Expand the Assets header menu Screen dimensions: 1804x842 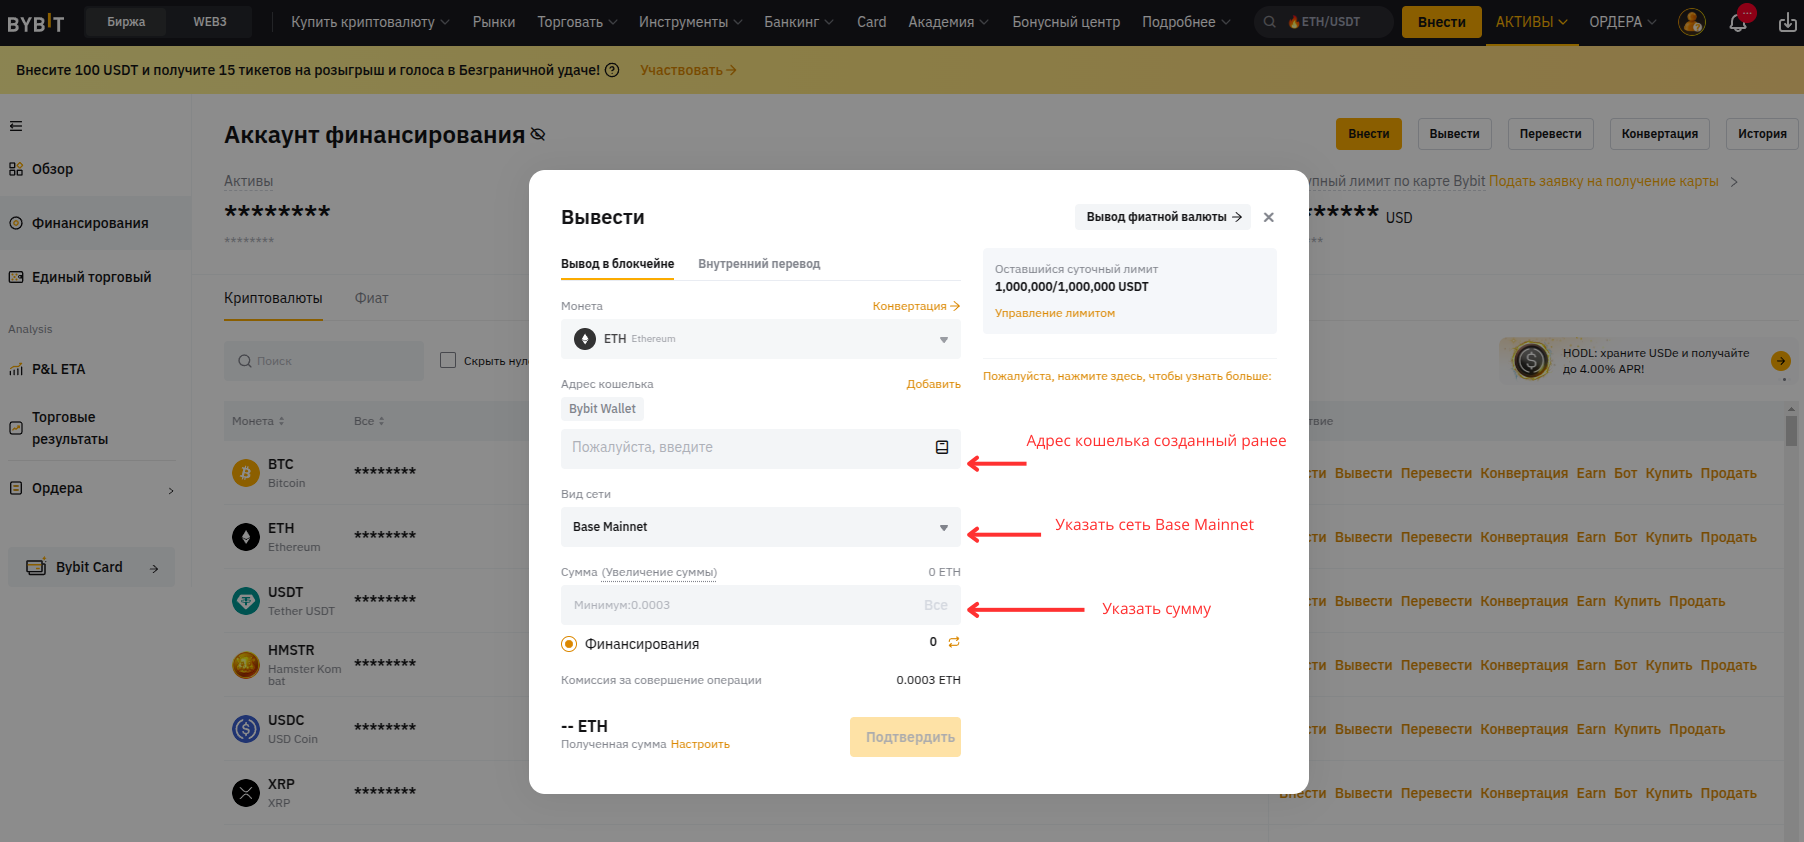point(1531,22)
